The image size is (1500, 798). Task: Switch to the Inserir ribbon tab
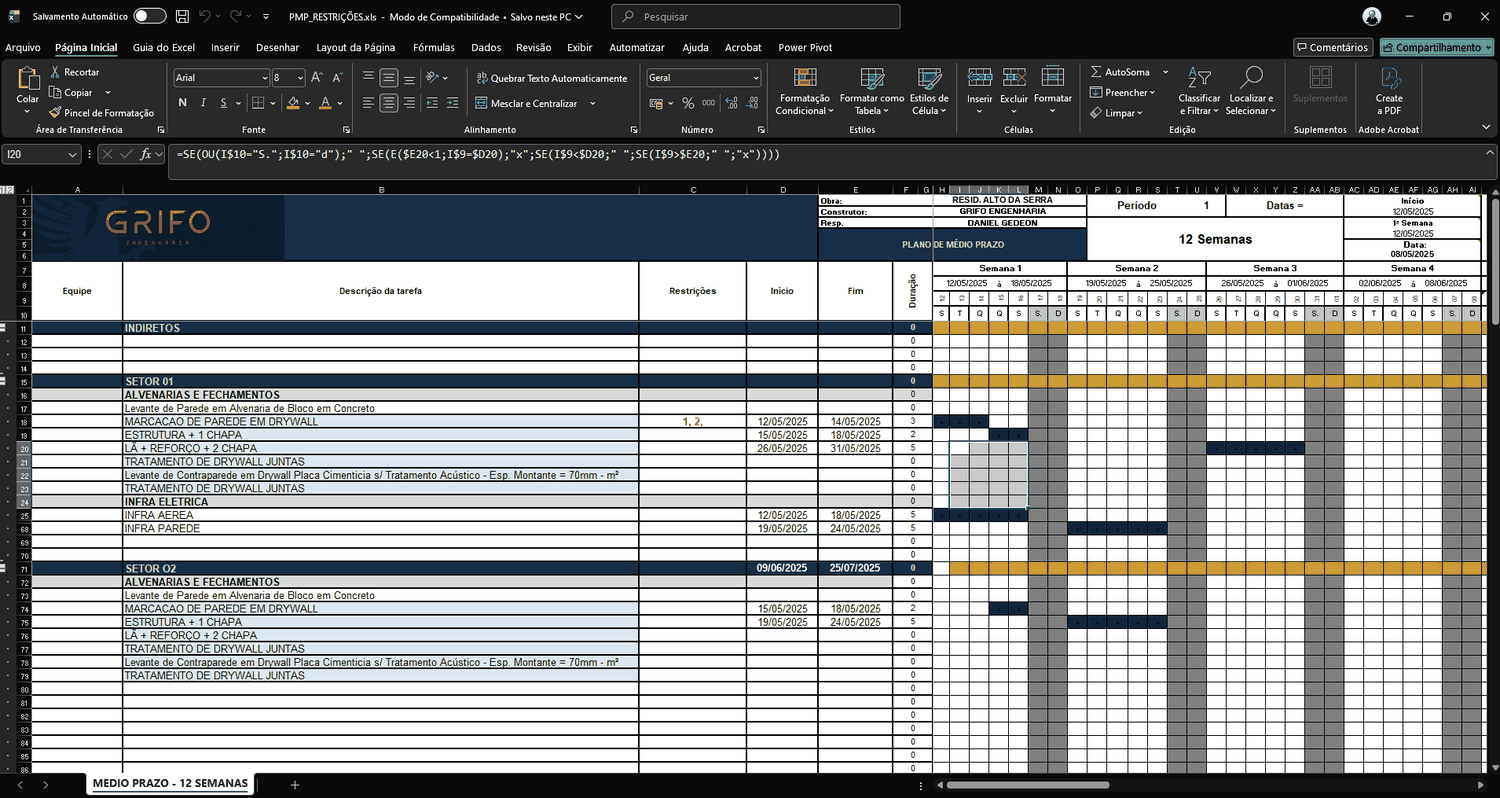(225, 47)
